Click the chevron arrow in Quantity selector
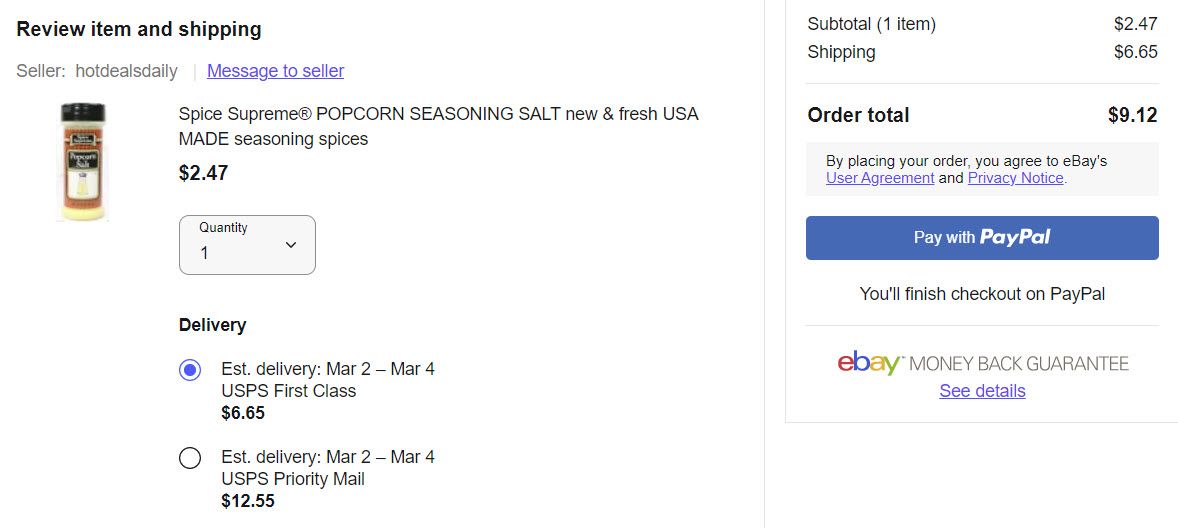 click(291, 245)
